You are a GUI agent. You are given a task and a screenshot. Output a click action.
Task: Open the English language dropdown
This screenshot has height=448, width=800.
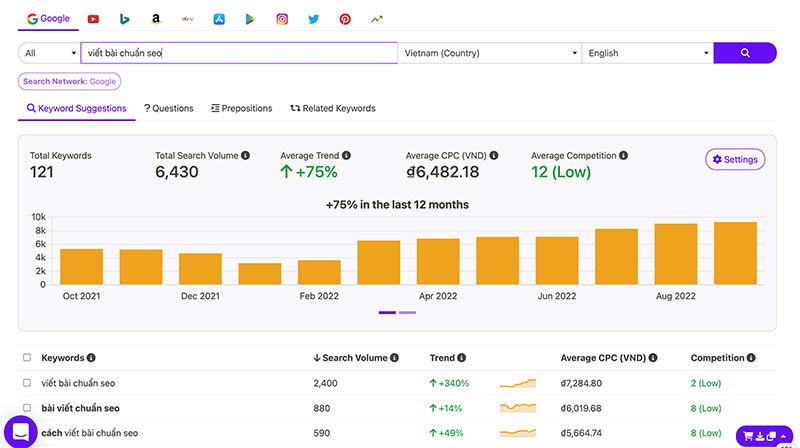648,53
